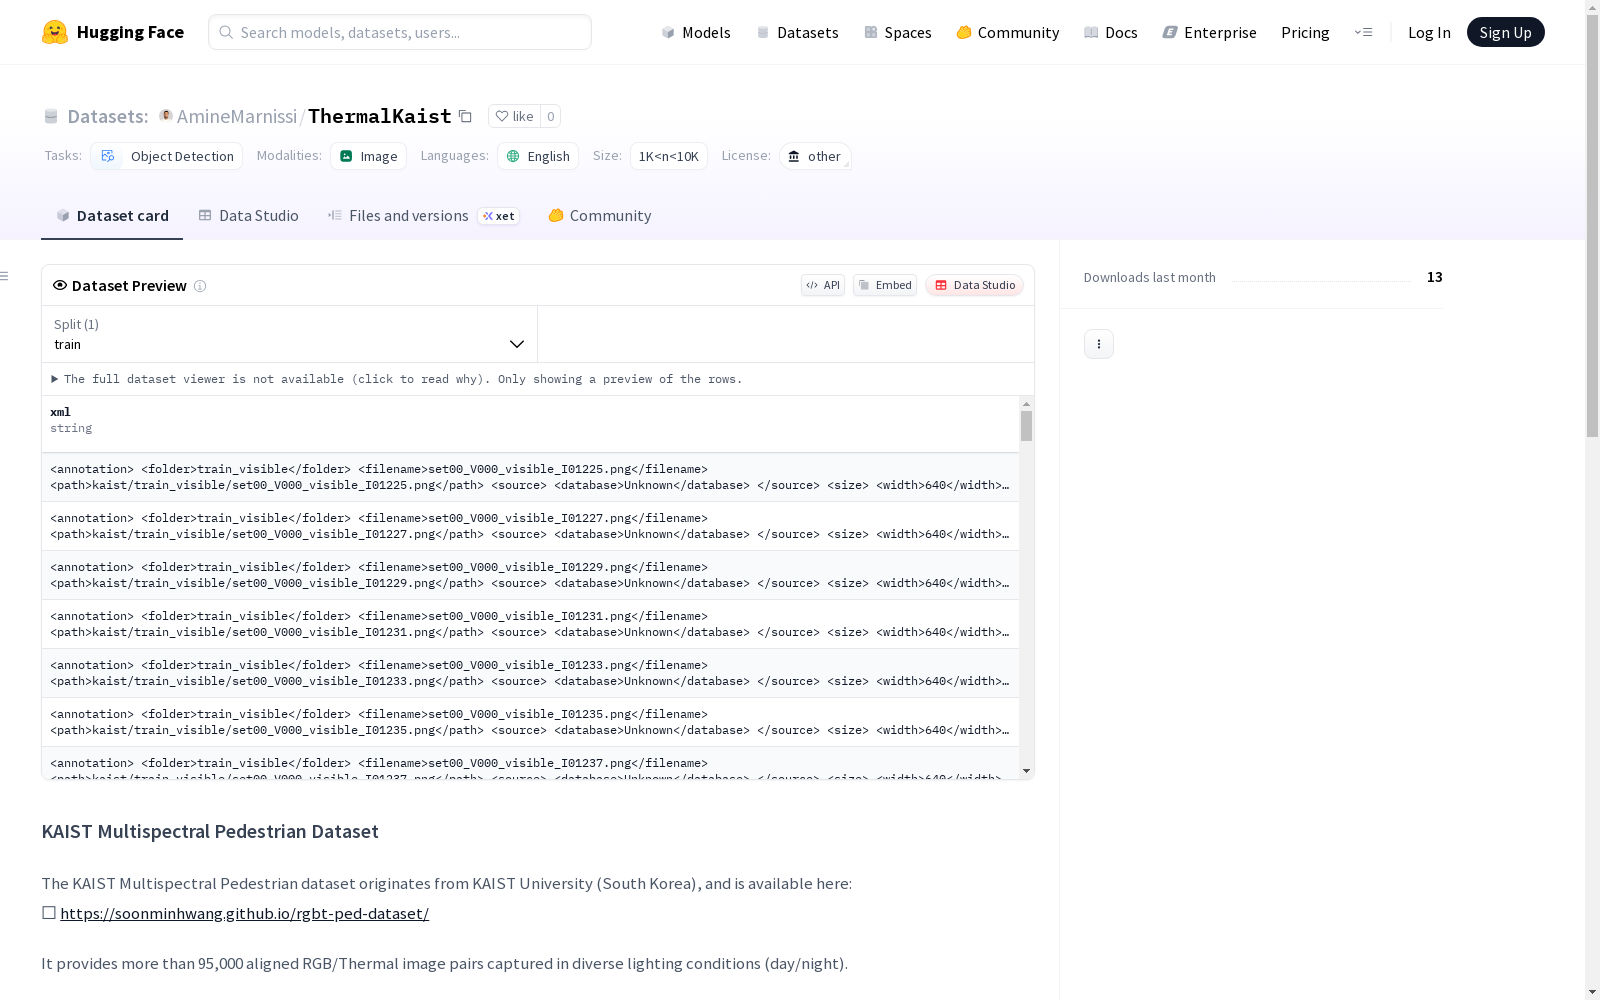Screen dimensions: 1600x1000
Task: Open the table of contents sidebar icon
Action: (x=4, y=276)
